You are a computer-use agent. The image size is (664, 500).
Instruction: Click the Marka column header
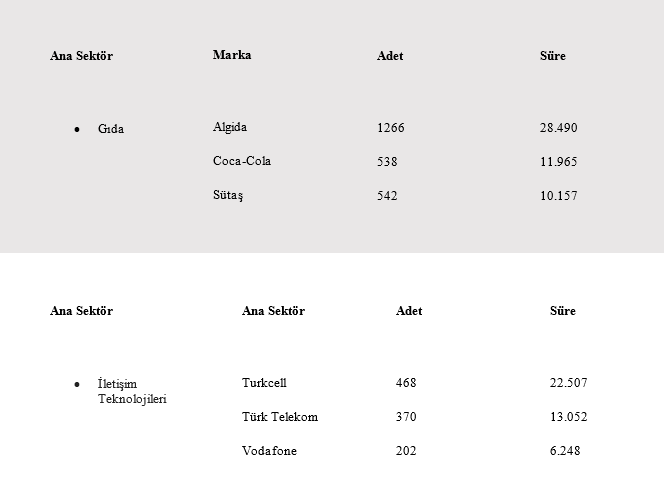(x=232, y=55)
